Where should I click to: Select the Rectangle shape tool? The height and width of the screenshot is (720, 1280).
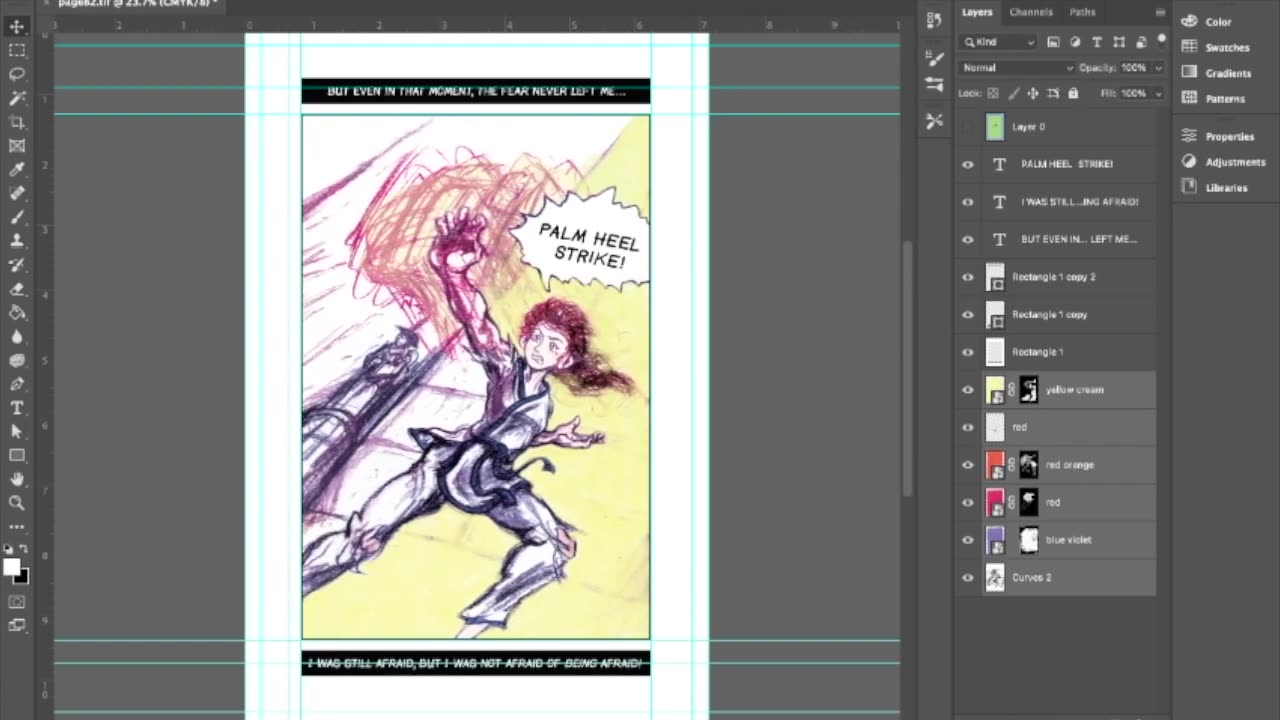tap(17, 456)
